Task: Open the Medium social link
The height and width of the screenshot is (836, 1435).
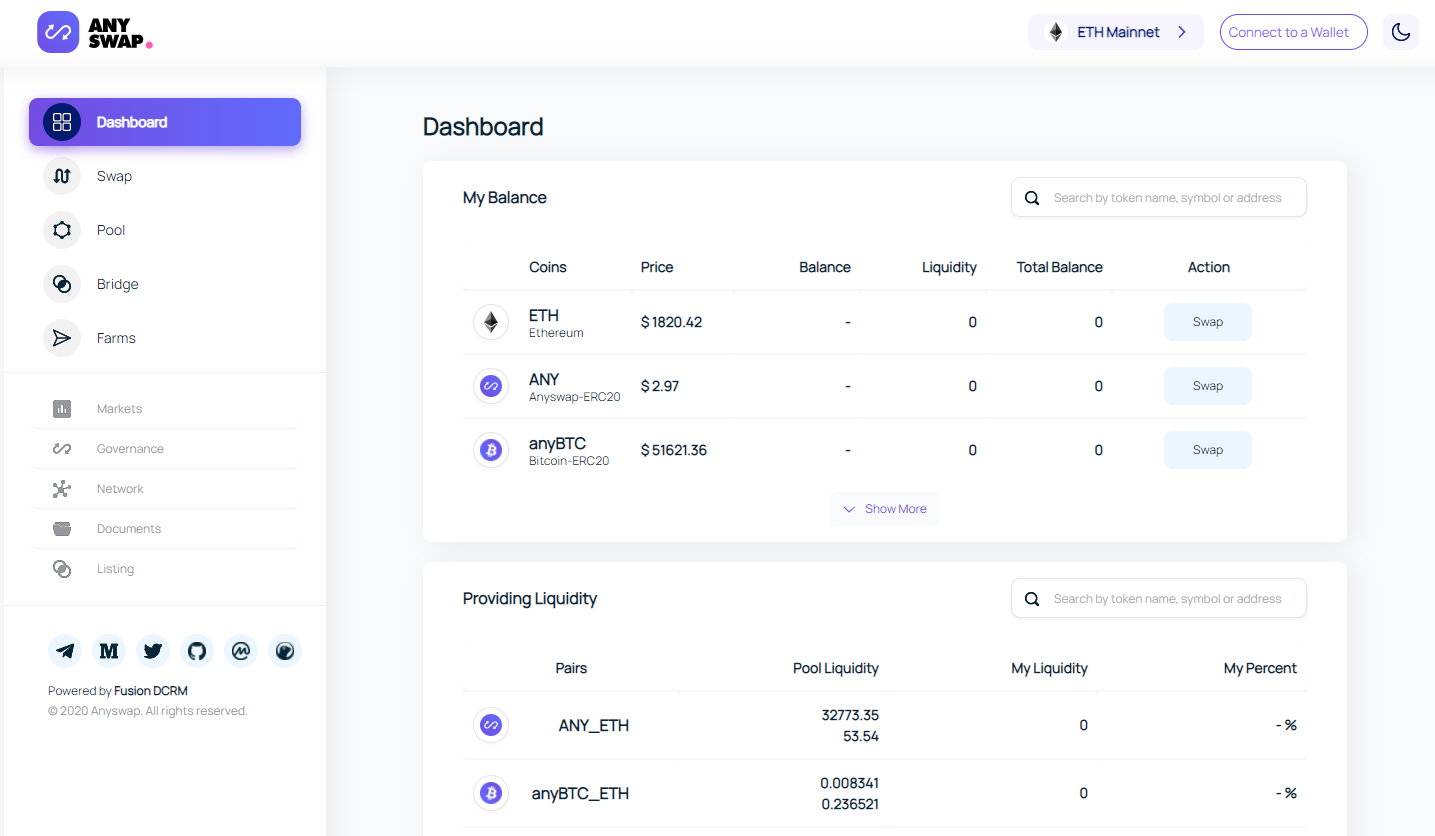Action: (x=109, y=651)
